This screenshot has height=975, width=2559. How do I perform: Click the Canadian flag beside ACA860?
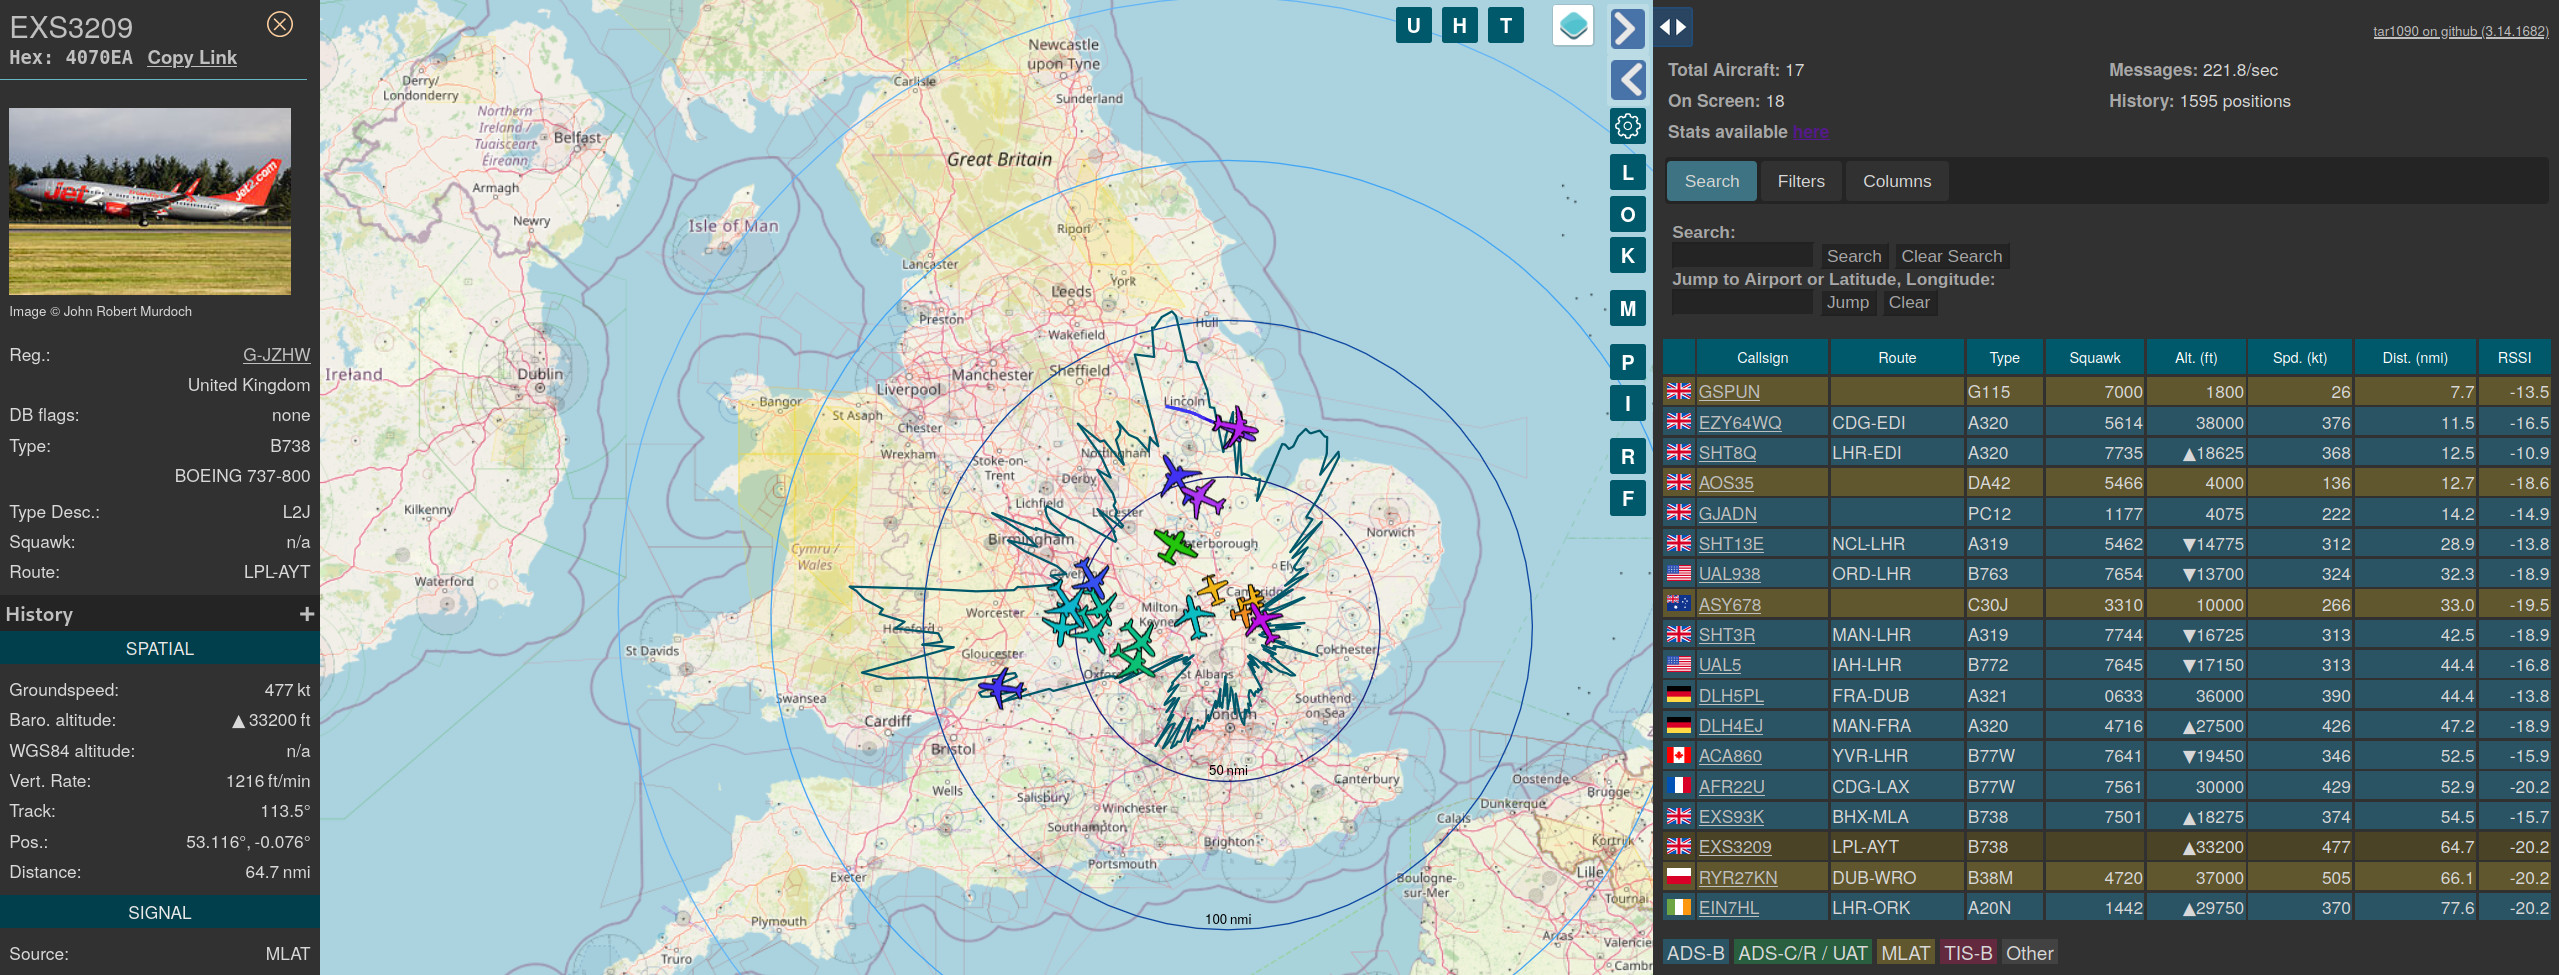(1679, 755)
